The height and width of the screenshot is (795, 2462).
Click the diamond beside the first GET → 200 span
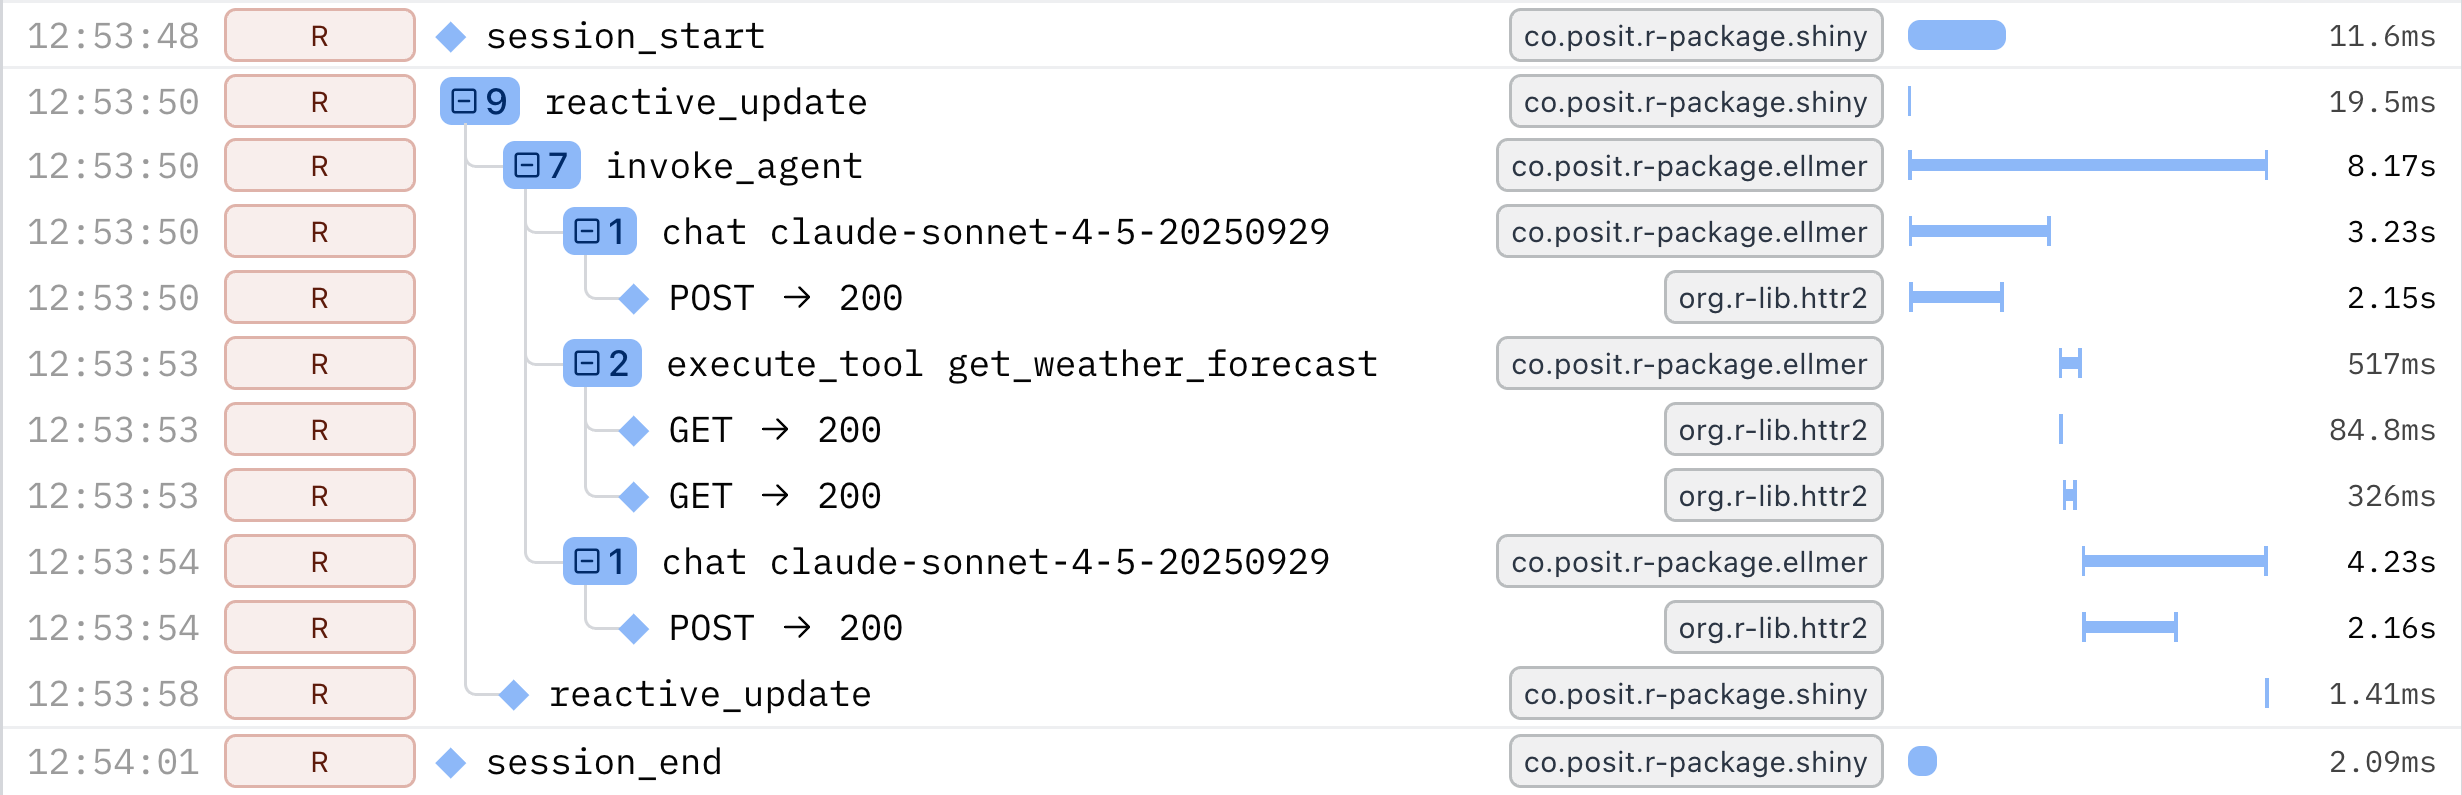click(633, 430)
